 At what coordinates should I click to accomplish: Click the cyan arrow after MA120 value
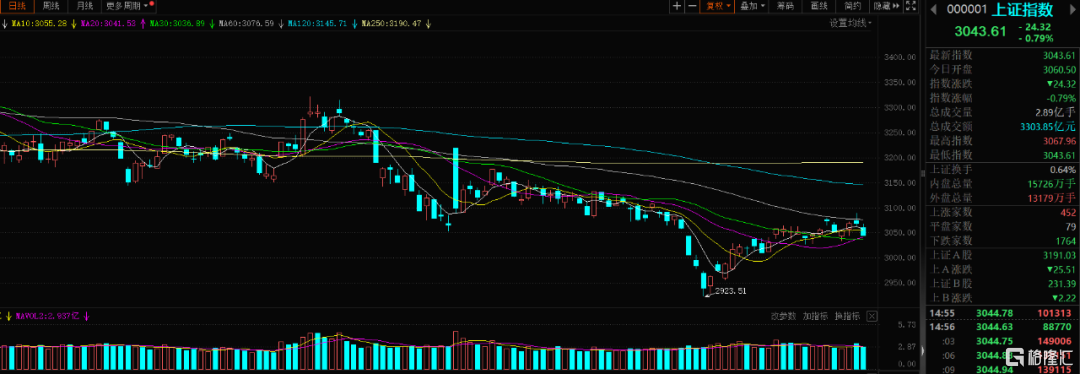[354, 23]
